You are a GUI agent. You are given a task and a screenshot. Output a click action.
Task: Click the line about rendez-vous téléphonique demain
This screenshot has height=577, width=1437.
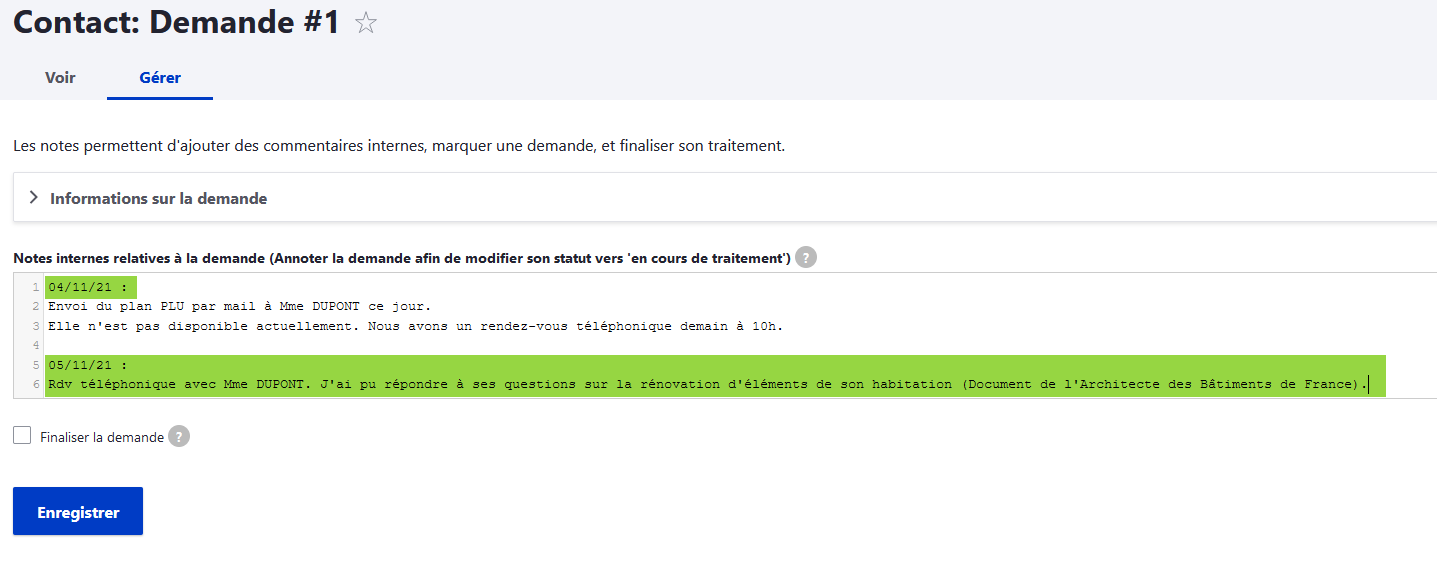click(x=415, y=326)
